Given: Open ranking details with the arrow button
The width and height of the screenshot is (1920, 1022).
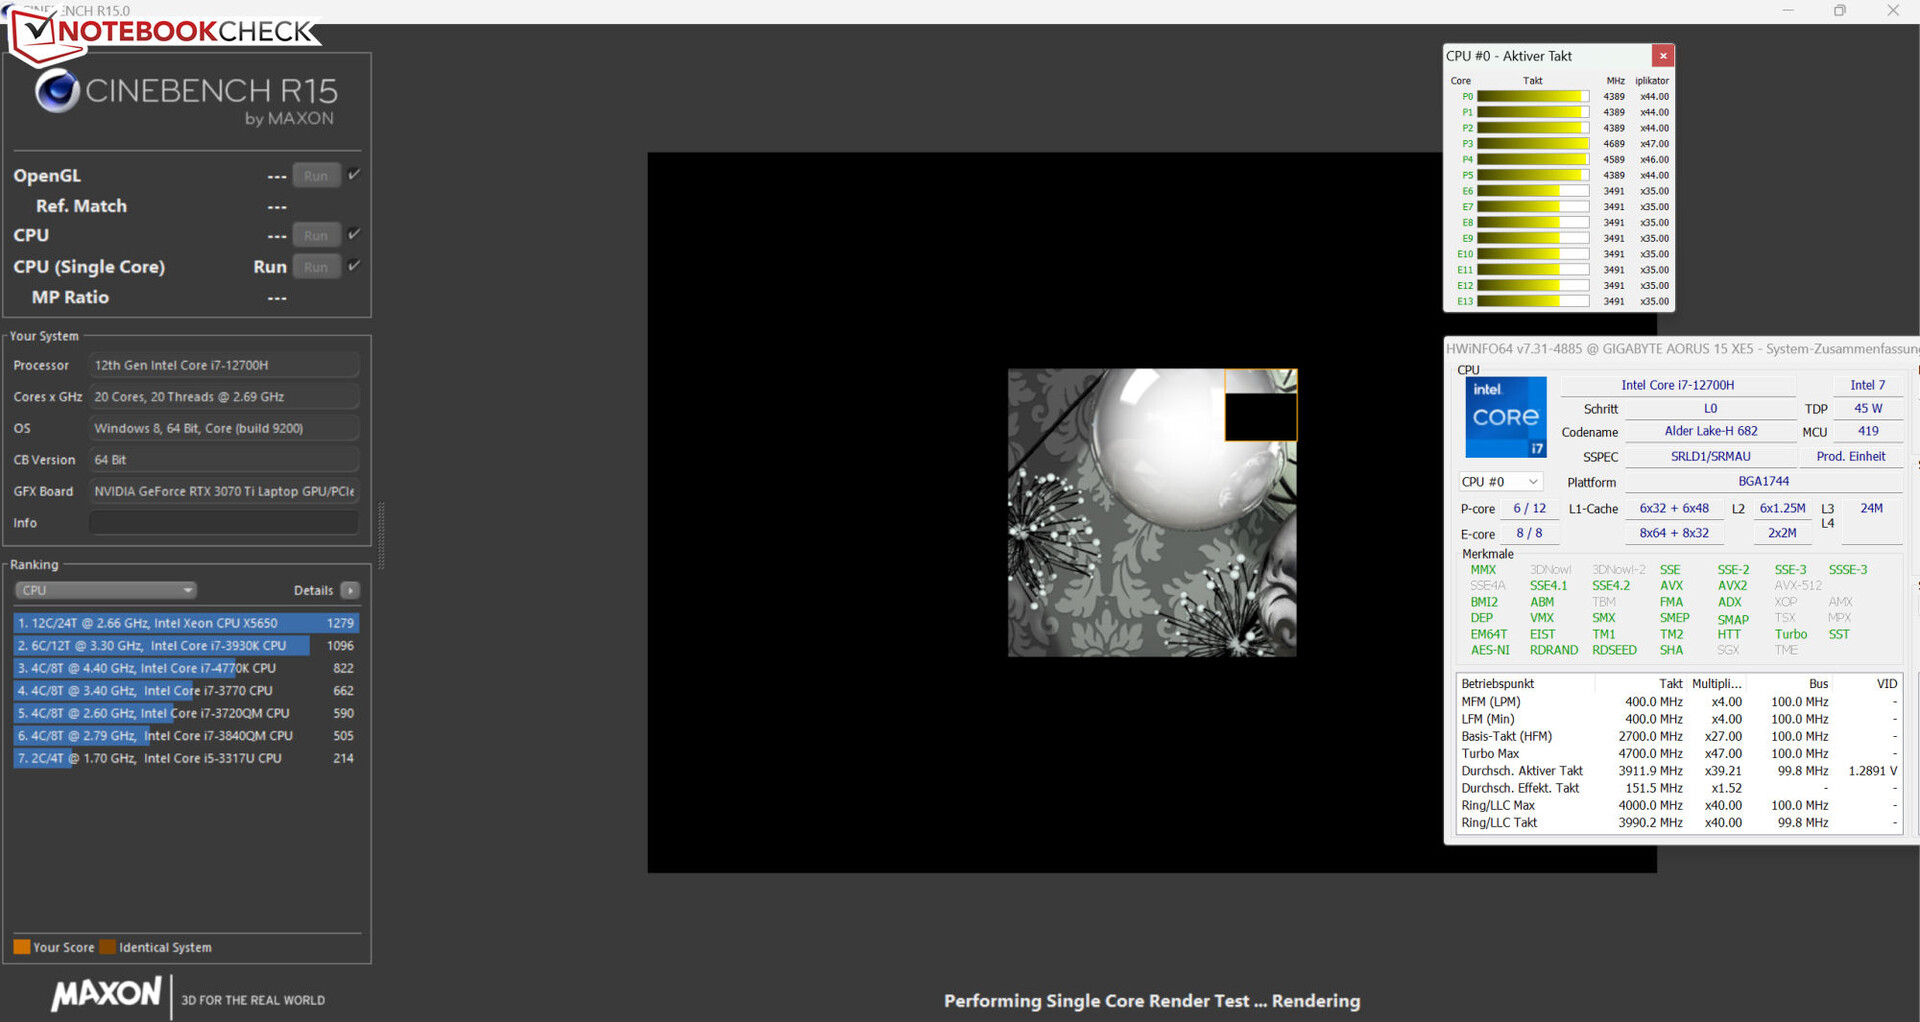Looking at the screenshot, I should tap(350, 590).
